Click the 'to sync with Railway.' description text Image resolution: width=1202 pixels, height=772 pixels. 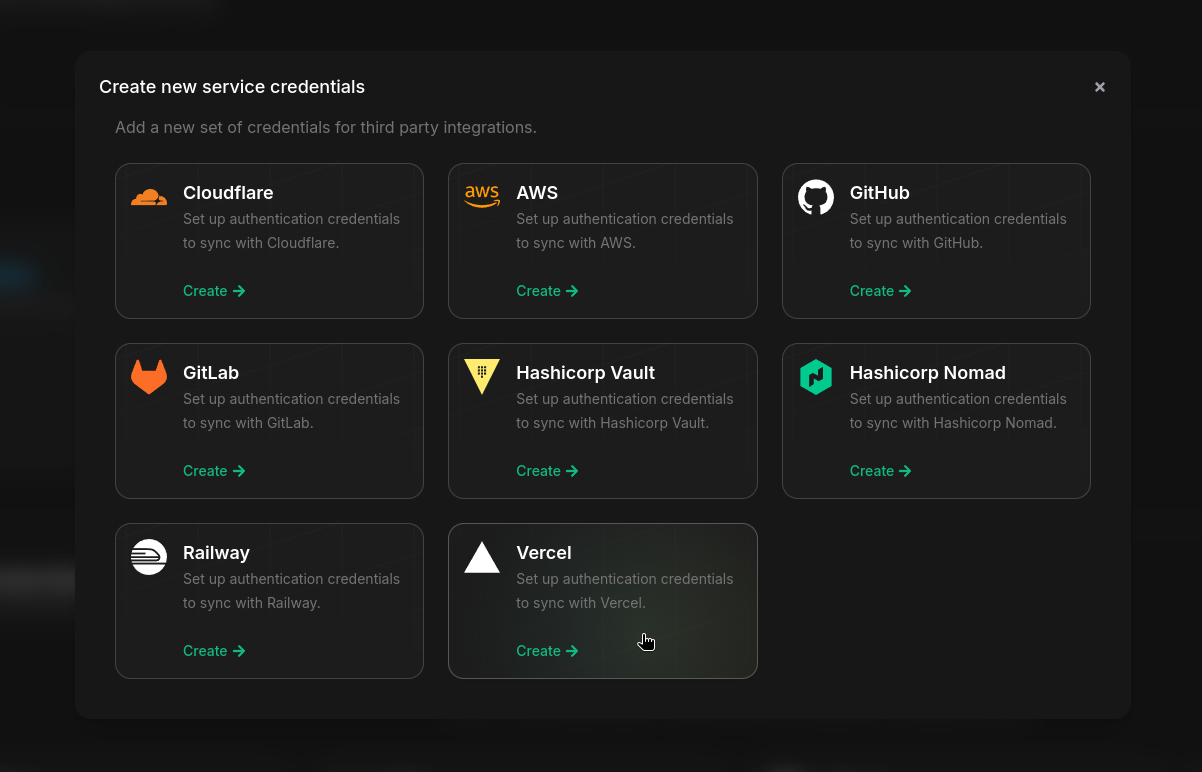252,603
